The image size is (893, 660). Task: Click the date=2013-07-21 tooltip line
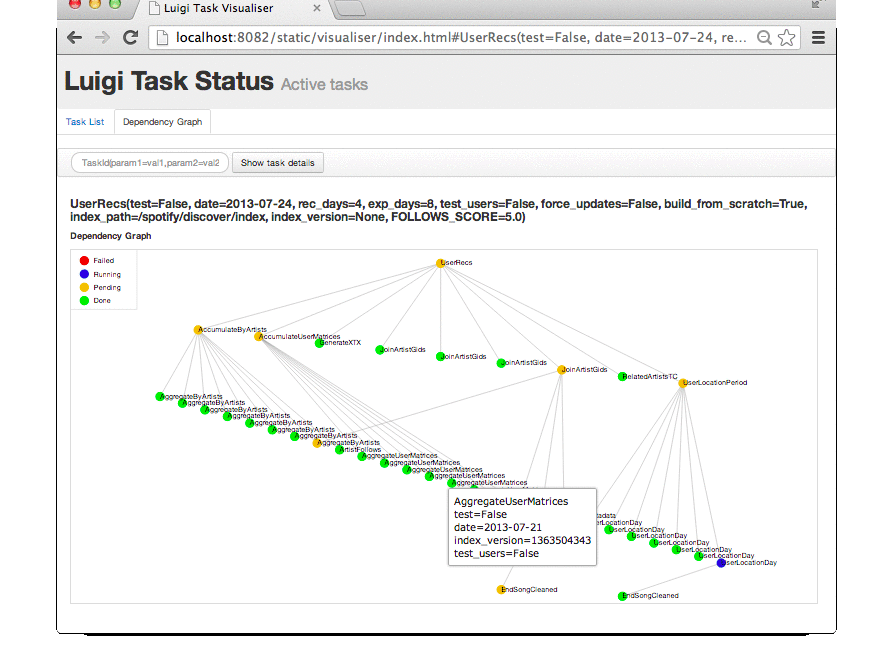coord(498,527)
